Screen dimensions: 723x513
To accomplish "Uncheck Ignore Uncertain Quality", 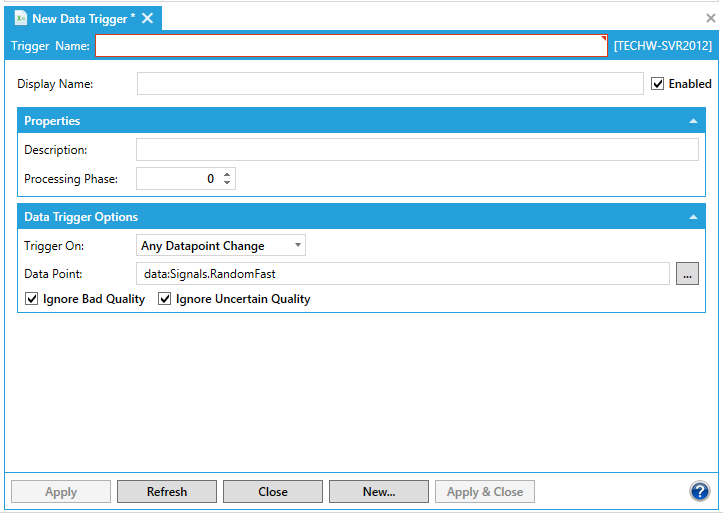I will (165, 299).
